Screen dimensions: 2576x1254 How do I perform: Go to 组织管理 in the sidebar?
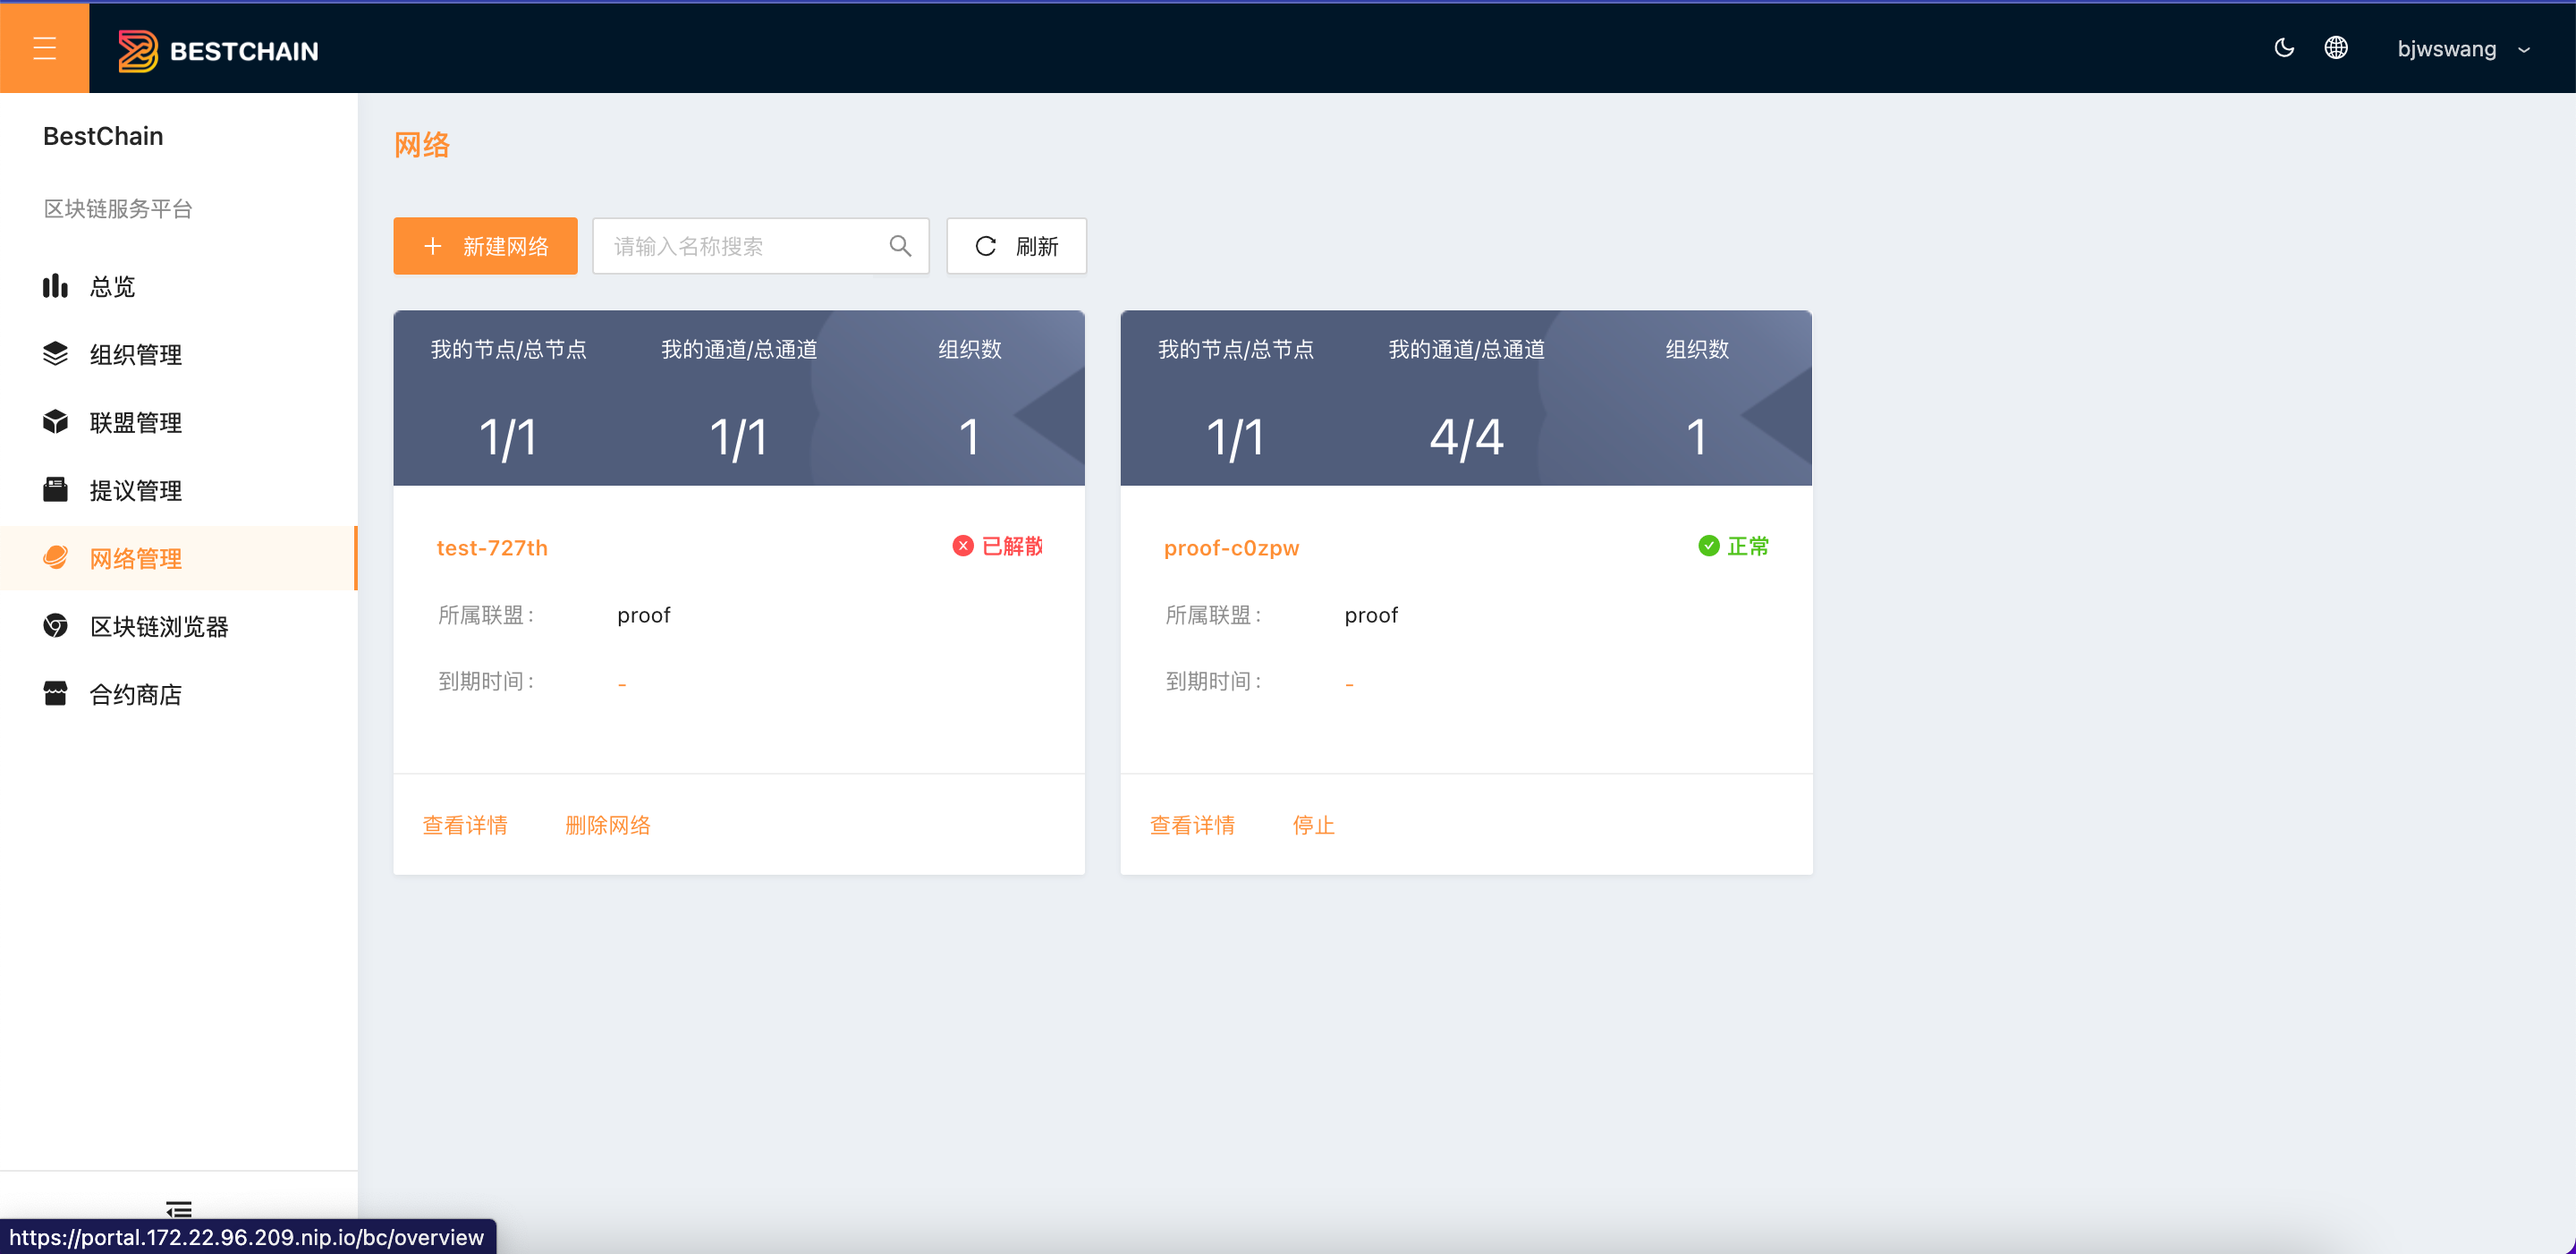[x=179, y=355]
